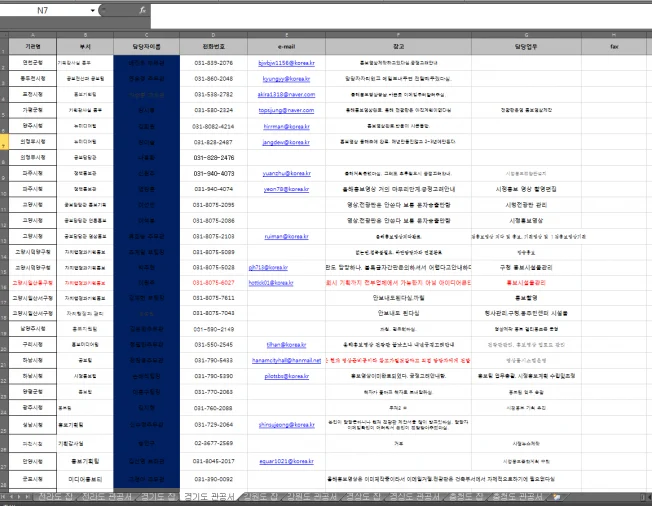This screenshot has height=506, width=652.
Task: Select the 전화번호 header cell
Action: (x=214, y=47)
